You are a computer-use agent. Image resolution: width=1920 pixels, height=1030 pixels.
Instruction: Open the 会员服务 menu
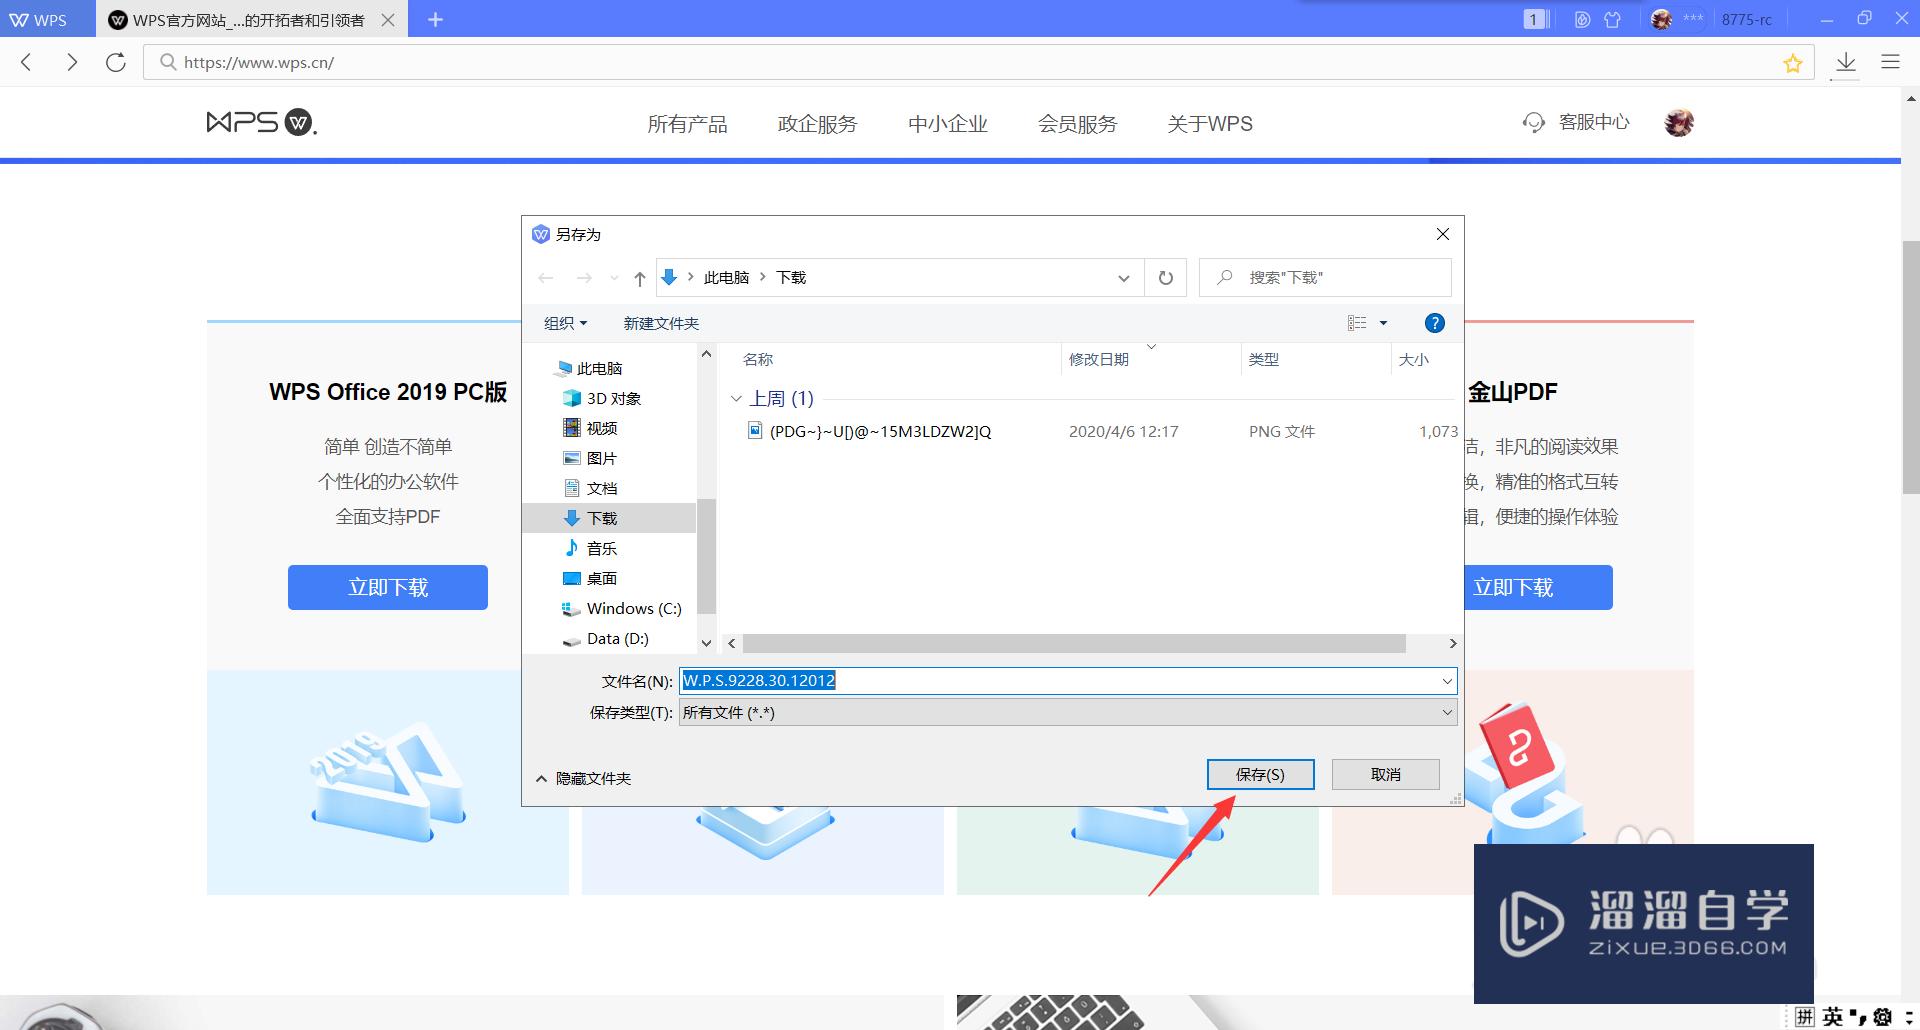point(1077,123)
